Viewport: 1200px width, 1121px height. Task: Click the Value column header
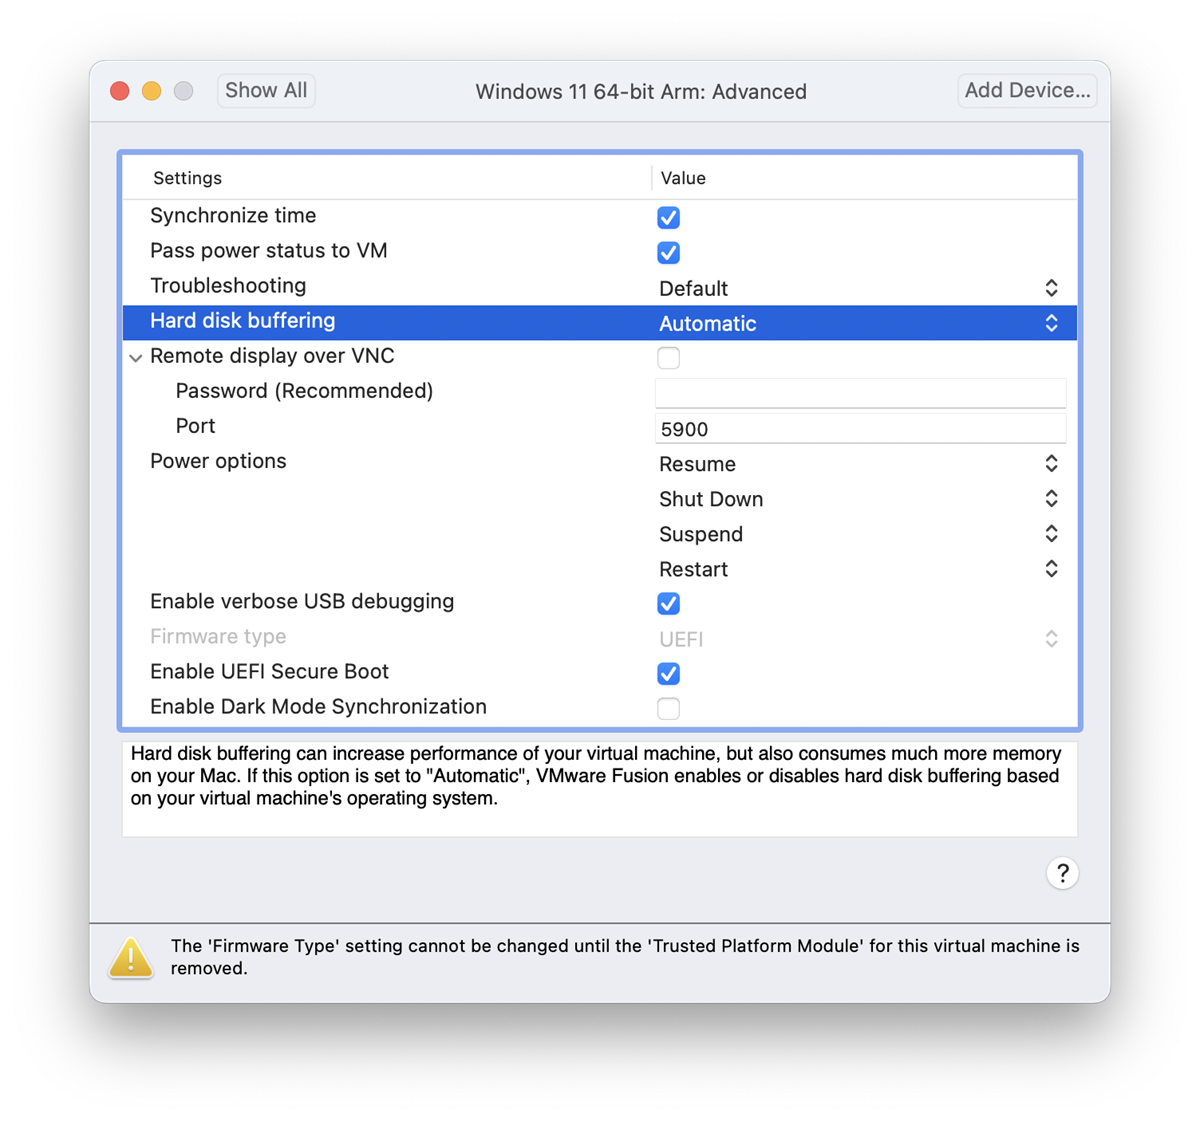(x=683, y=178)
